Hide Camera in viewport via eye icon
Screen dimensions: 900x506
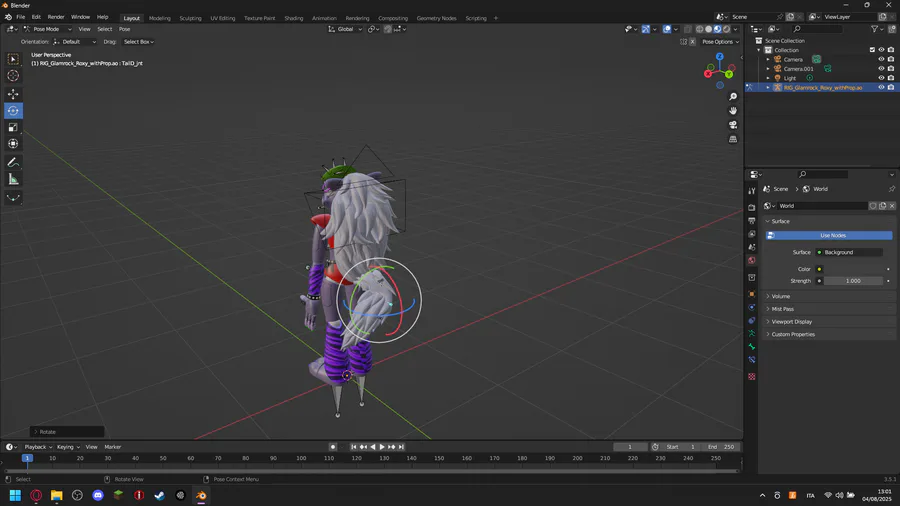click(881, 59)
